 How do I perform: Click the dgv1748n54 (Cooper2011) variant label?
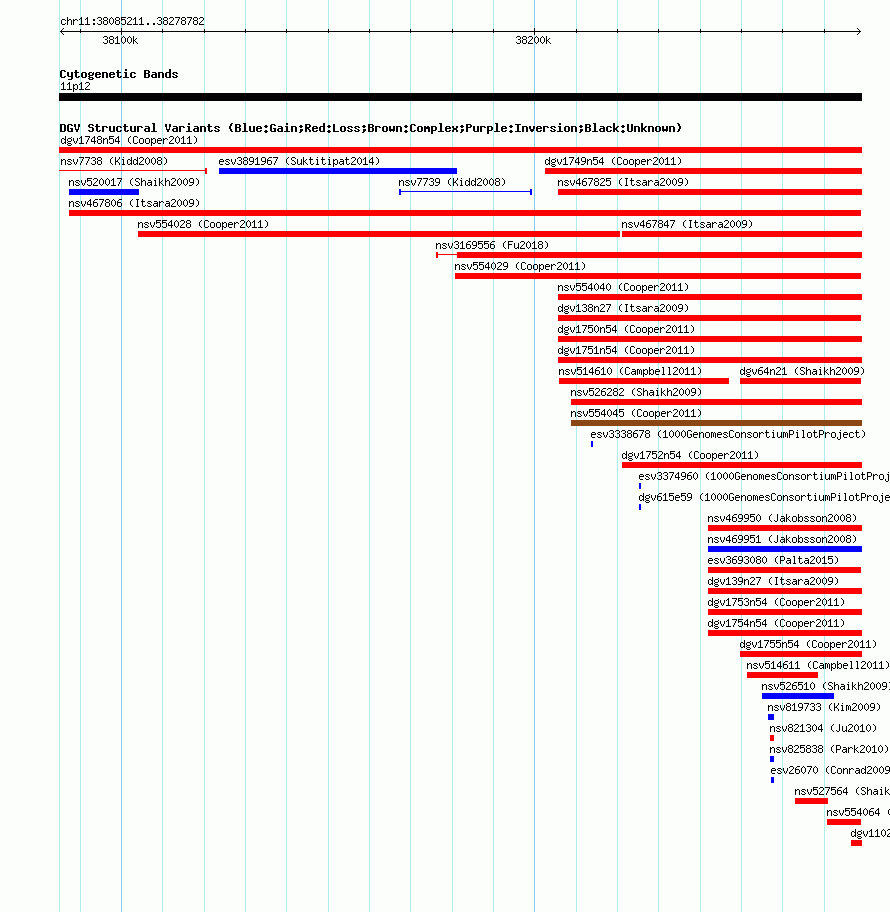pos(129,140)
